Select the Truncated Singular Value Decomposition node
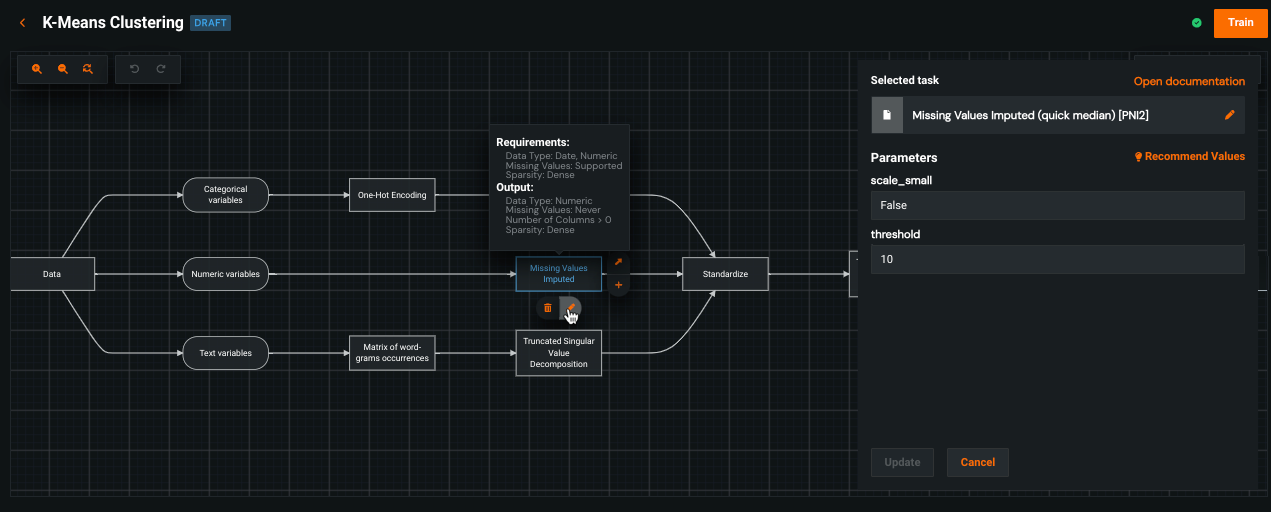Viewport: 1273px width, 512px height. click(558, 353)
